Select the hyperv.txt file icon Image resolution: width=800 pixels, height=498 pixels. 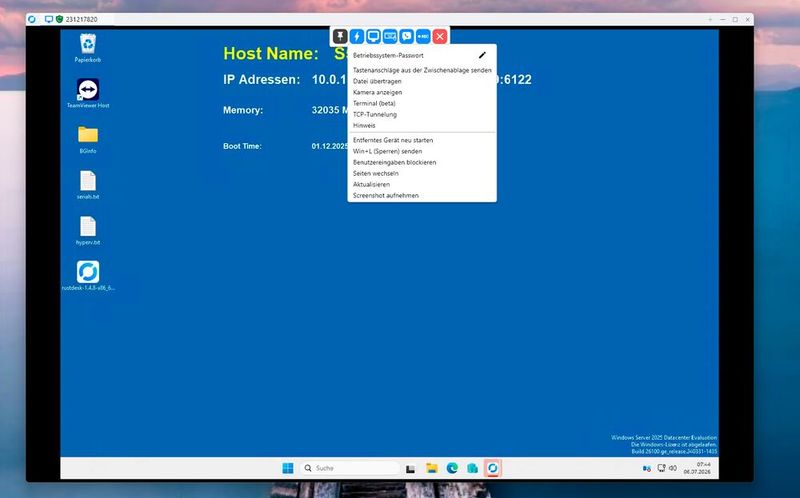[88, 231]
